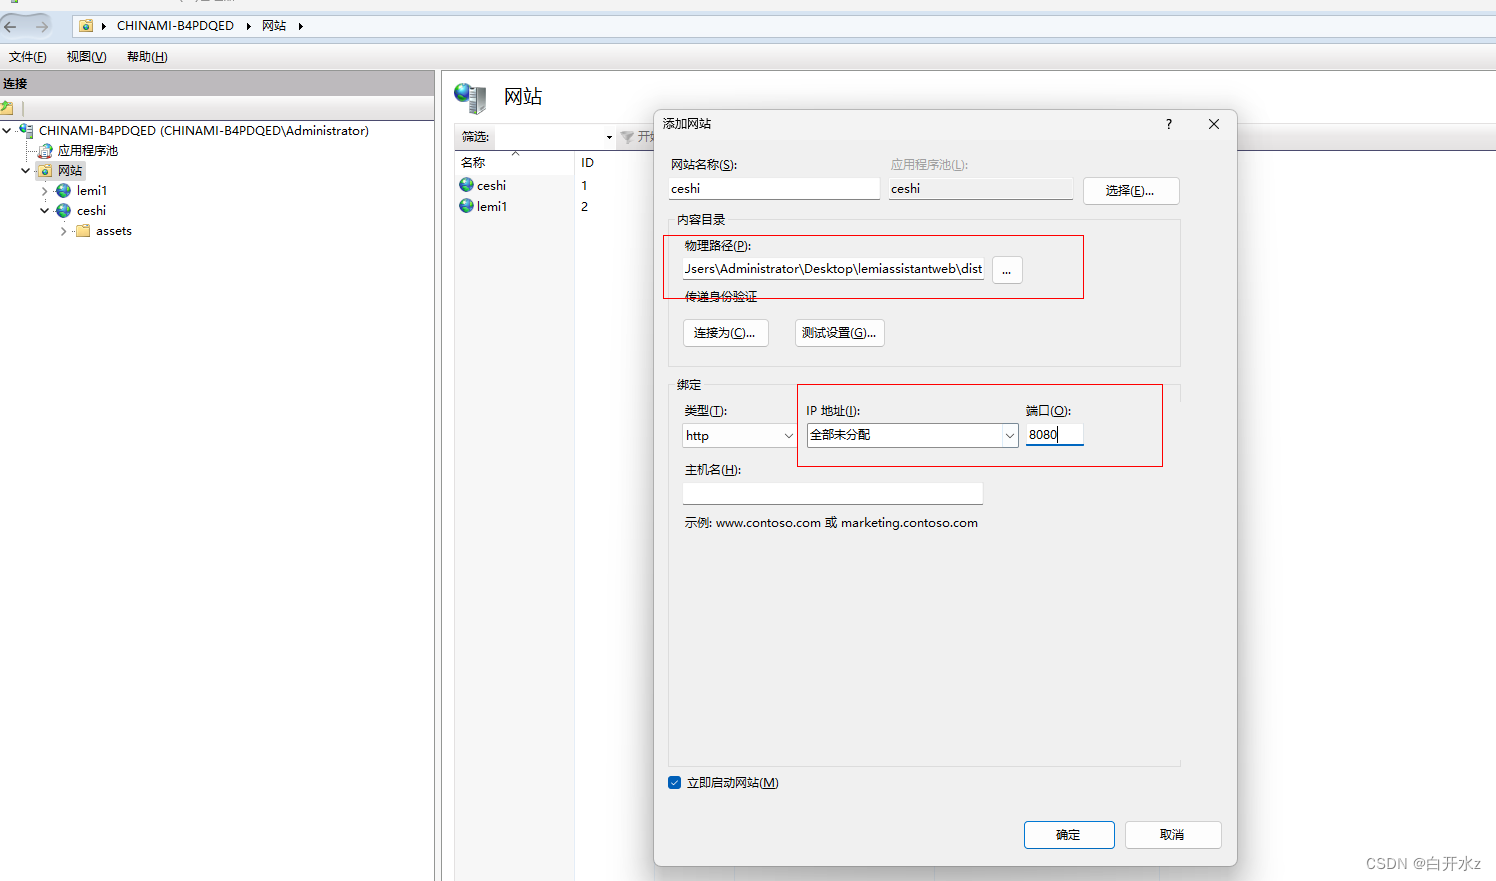The image size is (1496, 881).
Task: Collapse the Sites tree node
Action: click(26, 171)
